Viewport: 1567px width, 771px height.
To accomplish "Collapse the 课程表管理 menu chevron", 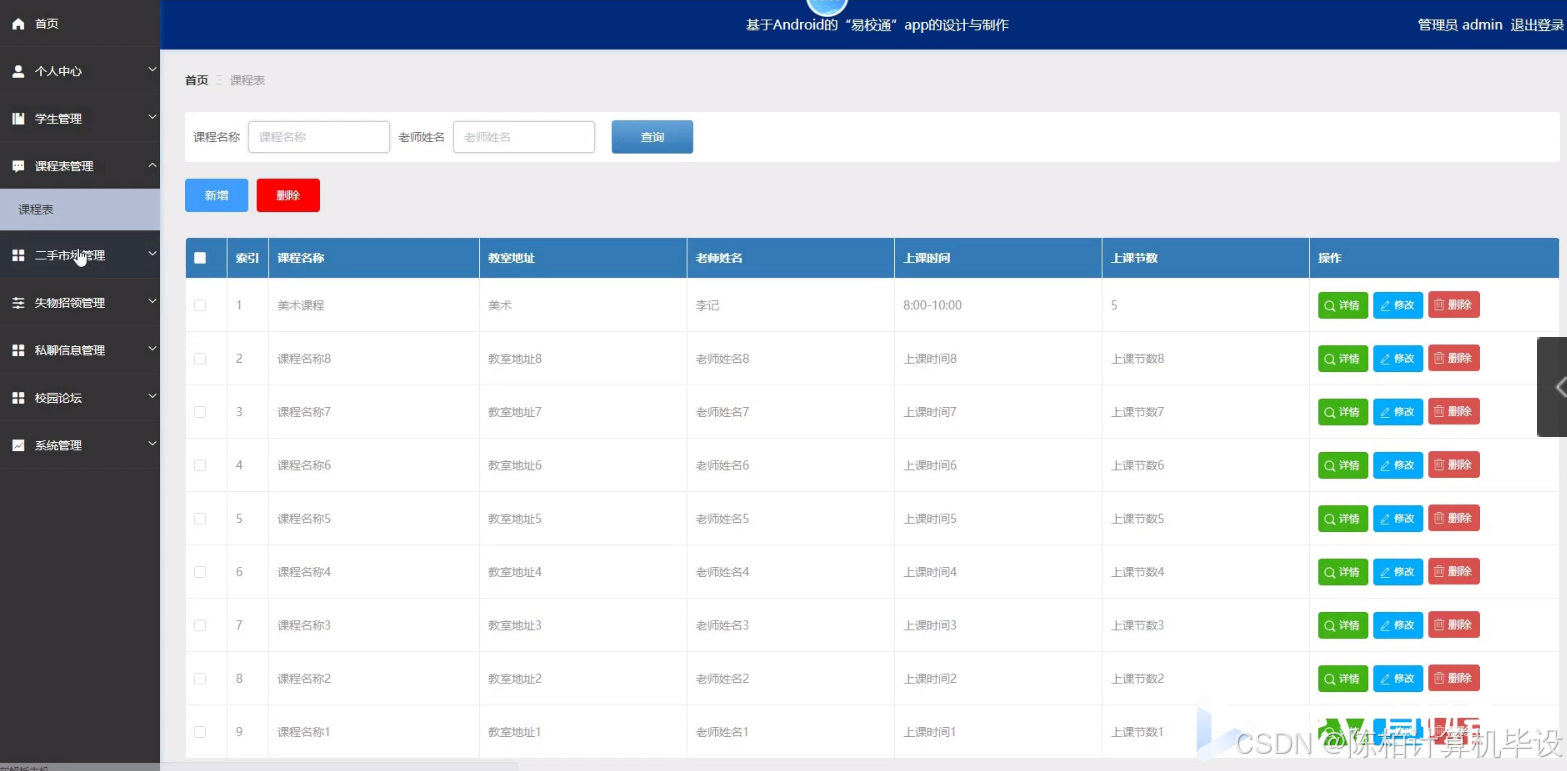I will pos(152,165).
